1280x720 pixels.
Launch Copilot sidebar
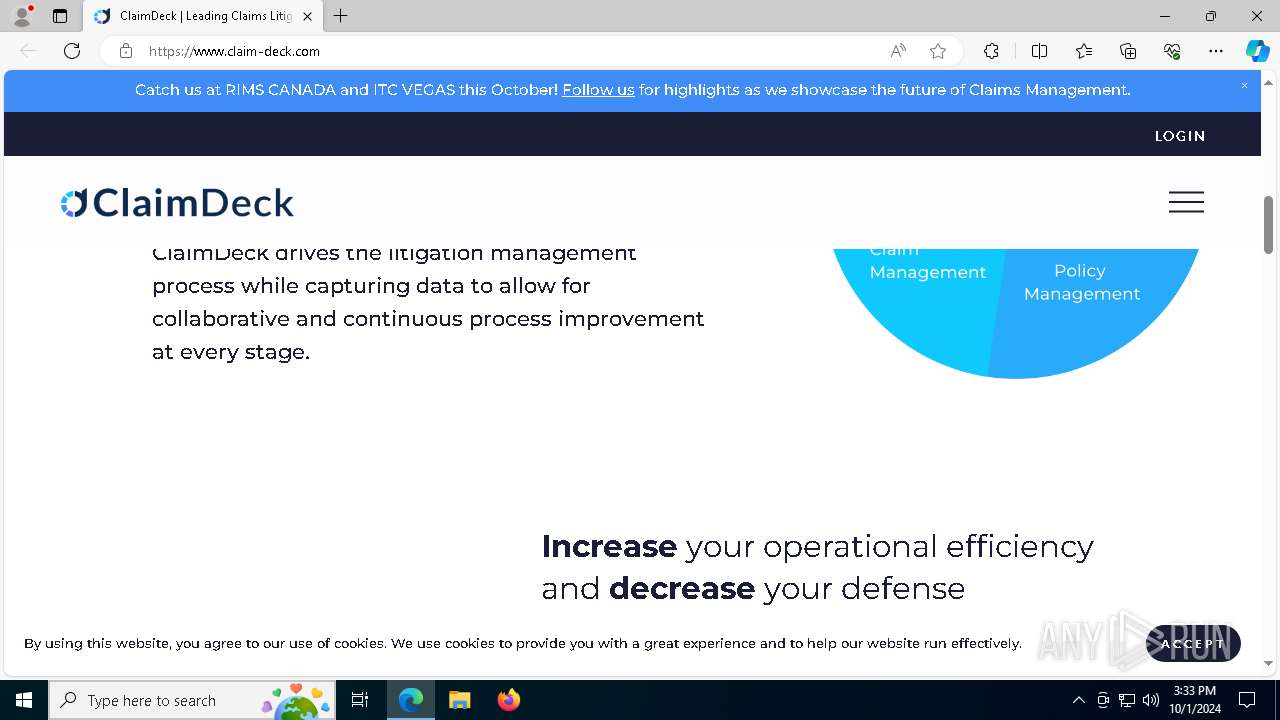pos(1257,51)
